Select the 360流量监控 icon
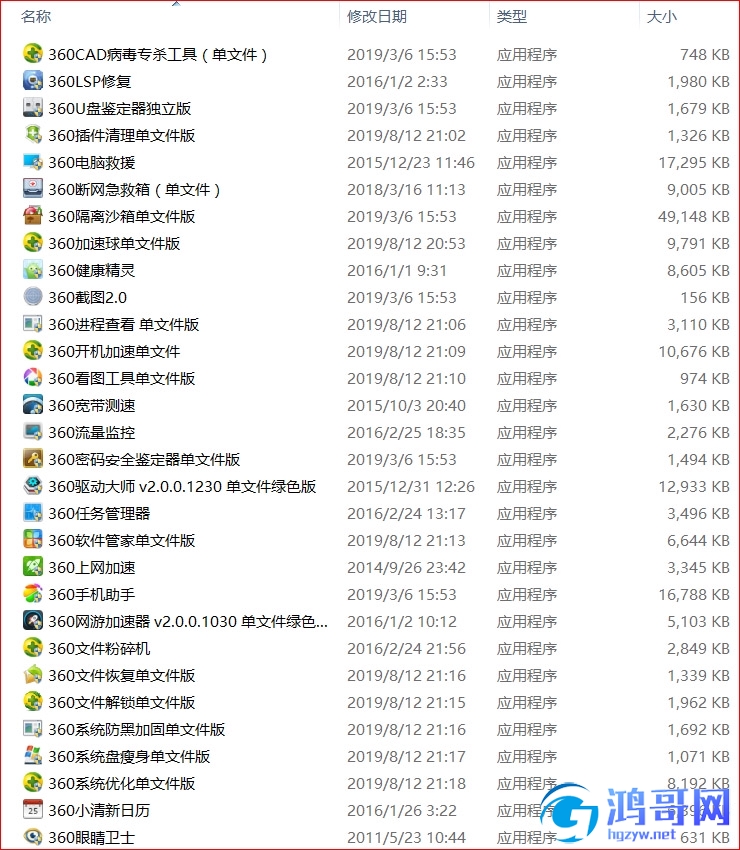This screenshot has height=850, width=740. [x=33, y=432]
